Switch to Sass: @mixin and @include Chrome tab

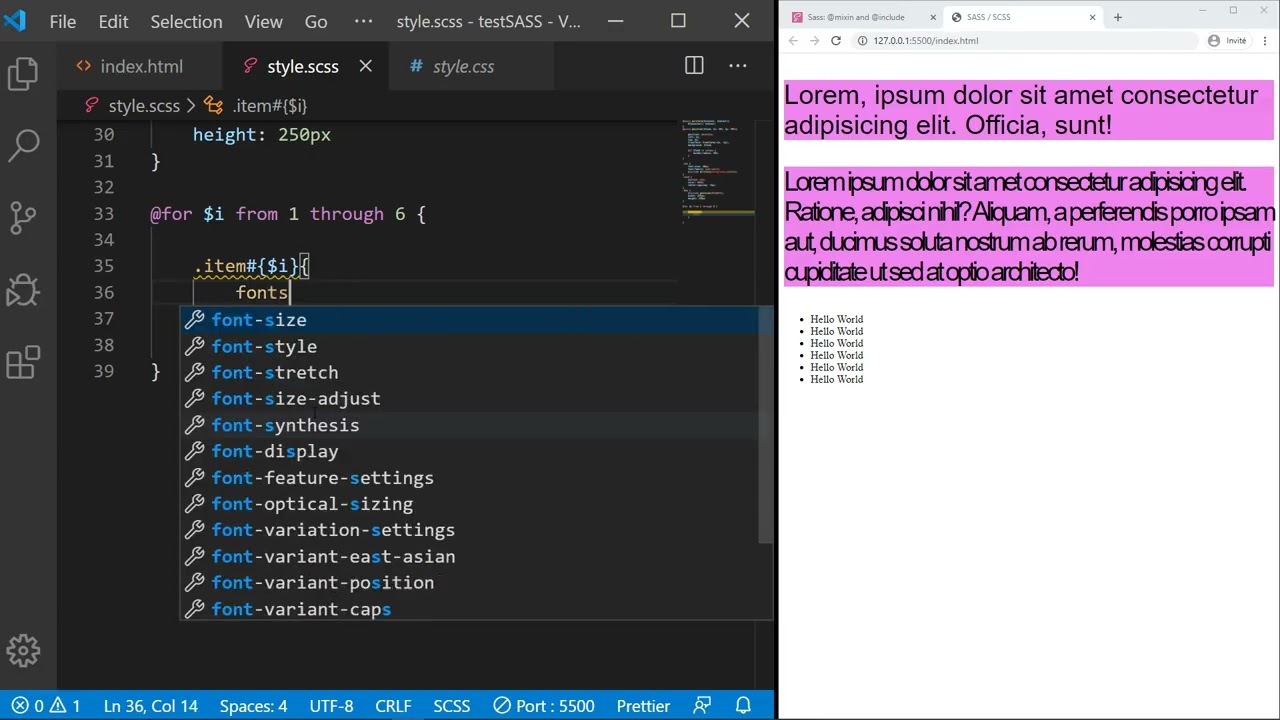[863, 17]
